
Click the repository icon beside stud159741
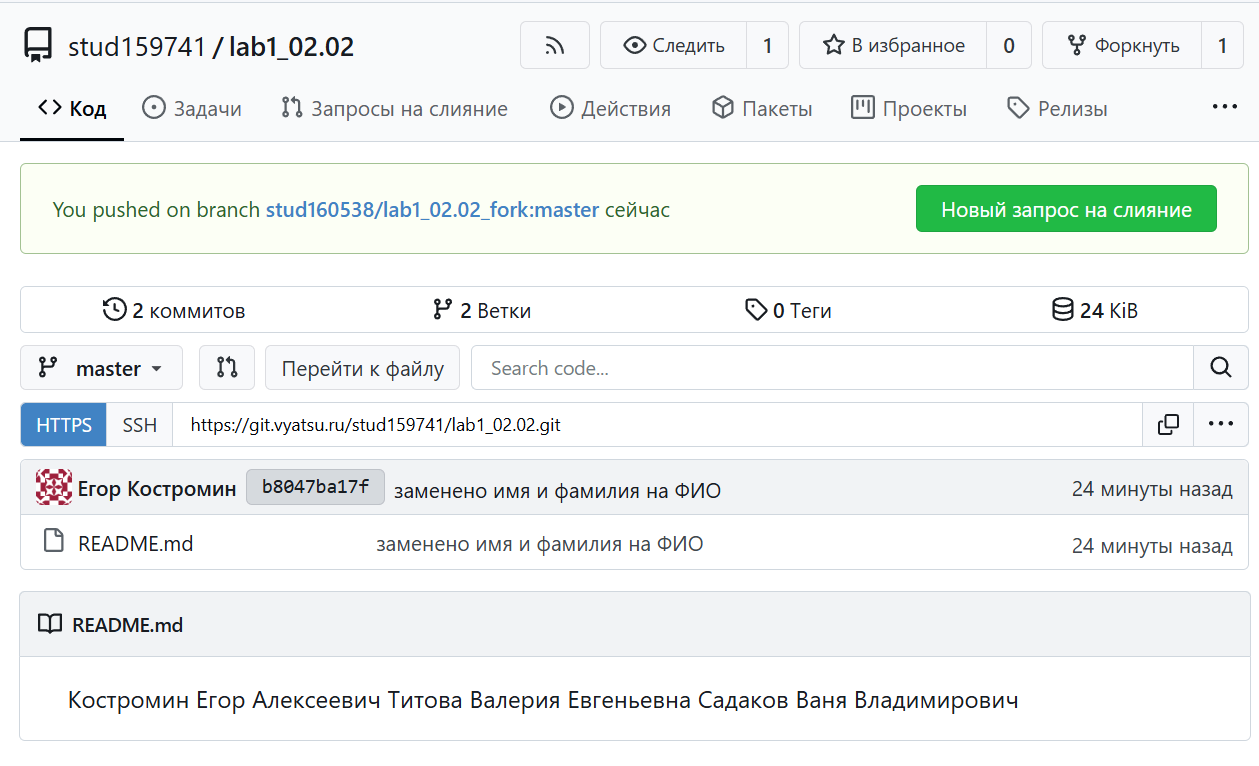[x=38, y=46]
